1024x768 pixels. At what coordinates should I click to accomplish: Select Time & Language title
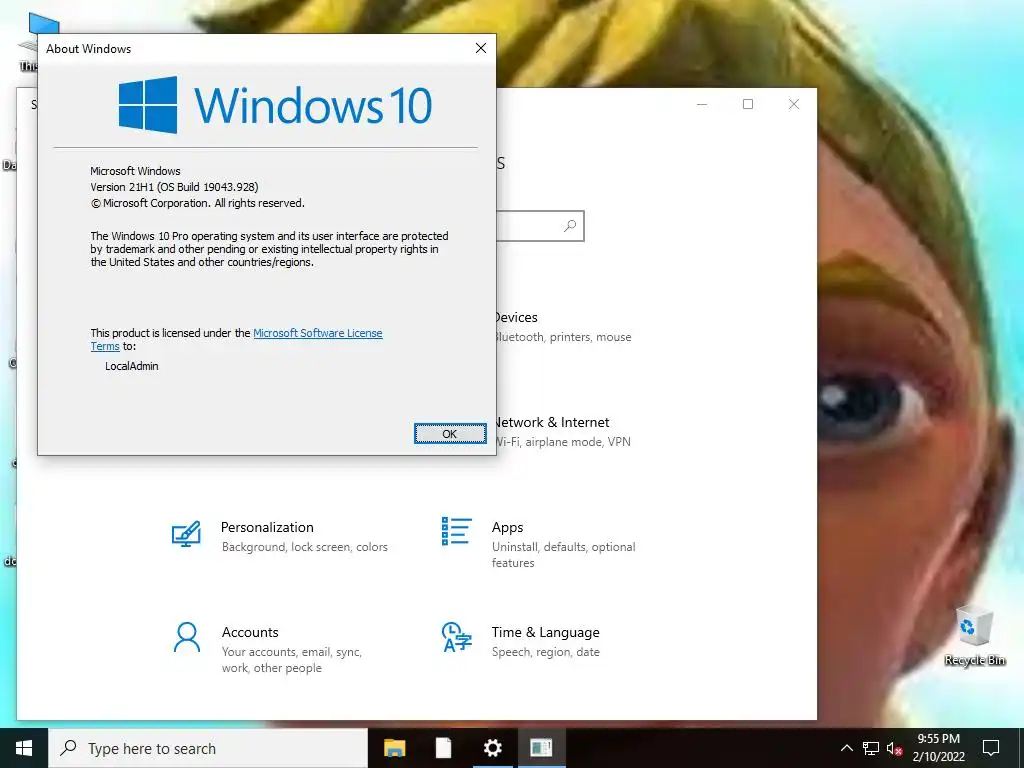pos(545,632)
